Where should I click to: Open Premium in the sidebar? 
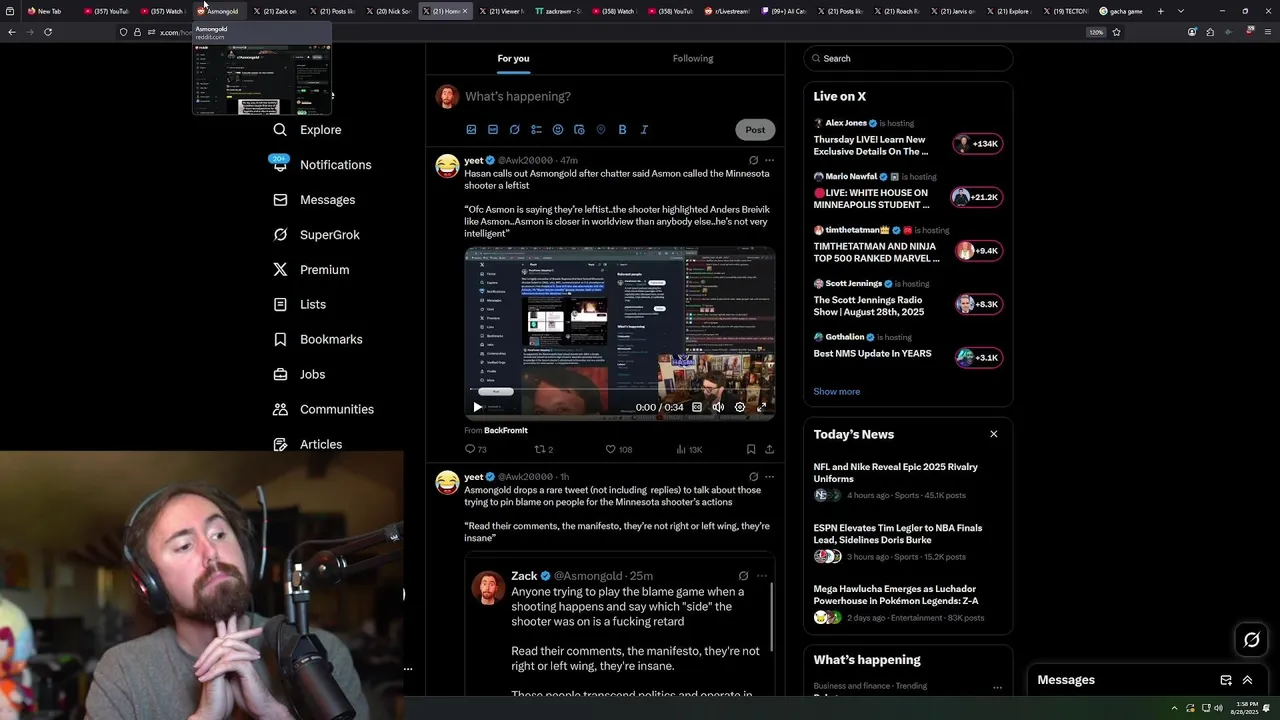(x=311, y=270)
